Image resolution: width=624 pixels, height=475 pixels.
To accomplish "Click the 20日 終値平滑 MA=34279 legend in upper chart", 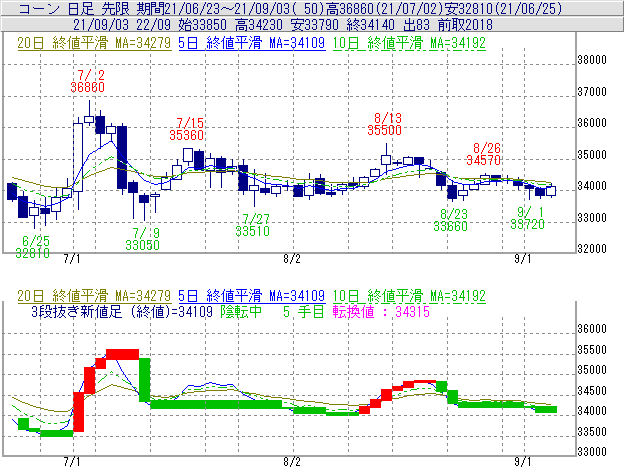I will coord(94,43).
